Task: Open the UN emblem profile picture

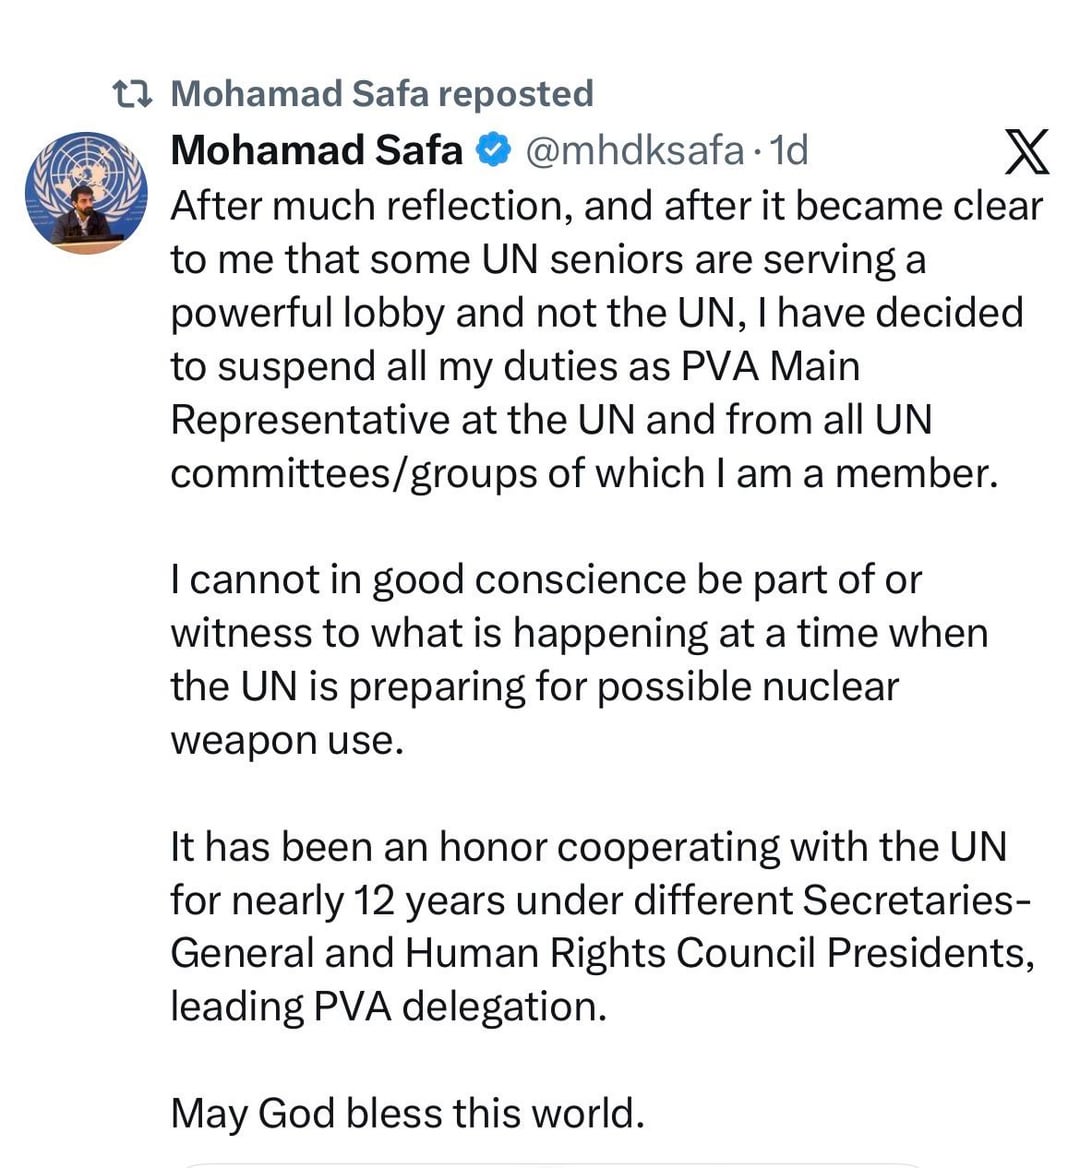Action: 86,192
